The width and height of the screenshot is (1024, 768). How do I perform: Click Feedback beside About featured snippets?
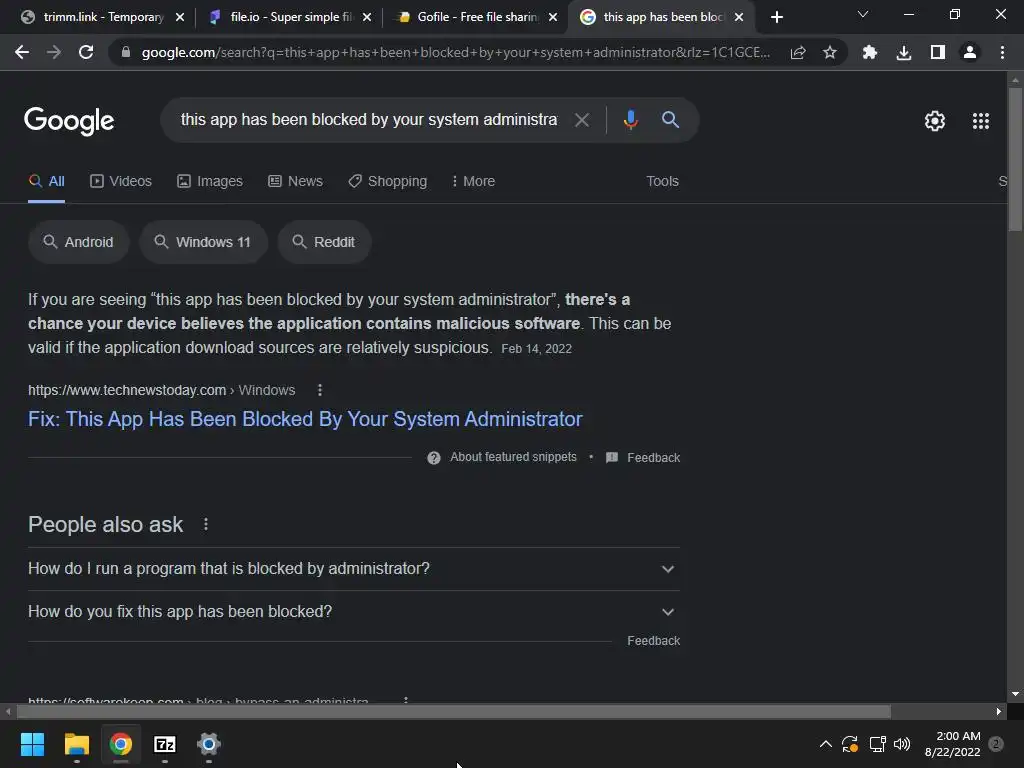coord(653,458)
